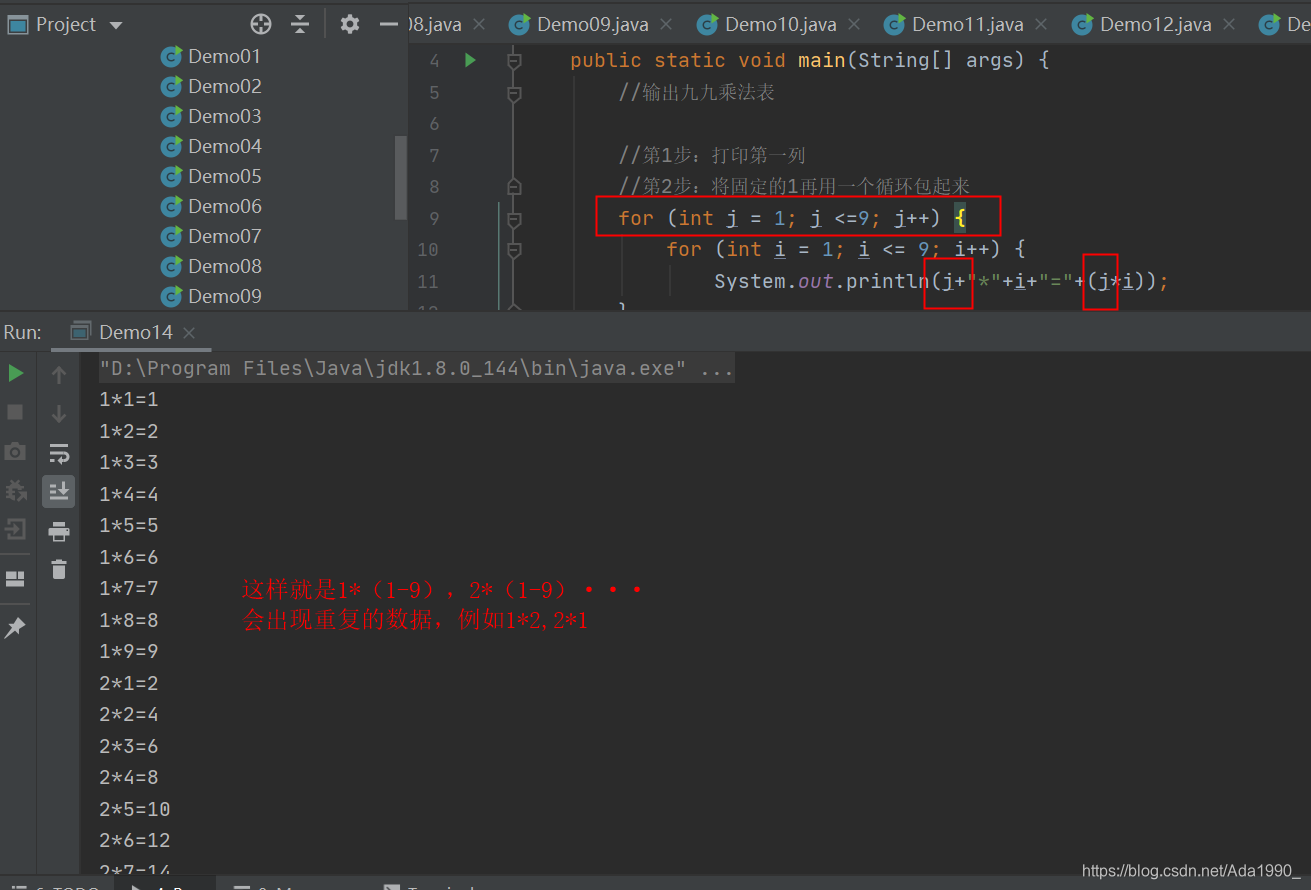Viewport: 1311px width, 890px height.
Task: Click the Project panel vertical scrollbar
Action: 401,178
